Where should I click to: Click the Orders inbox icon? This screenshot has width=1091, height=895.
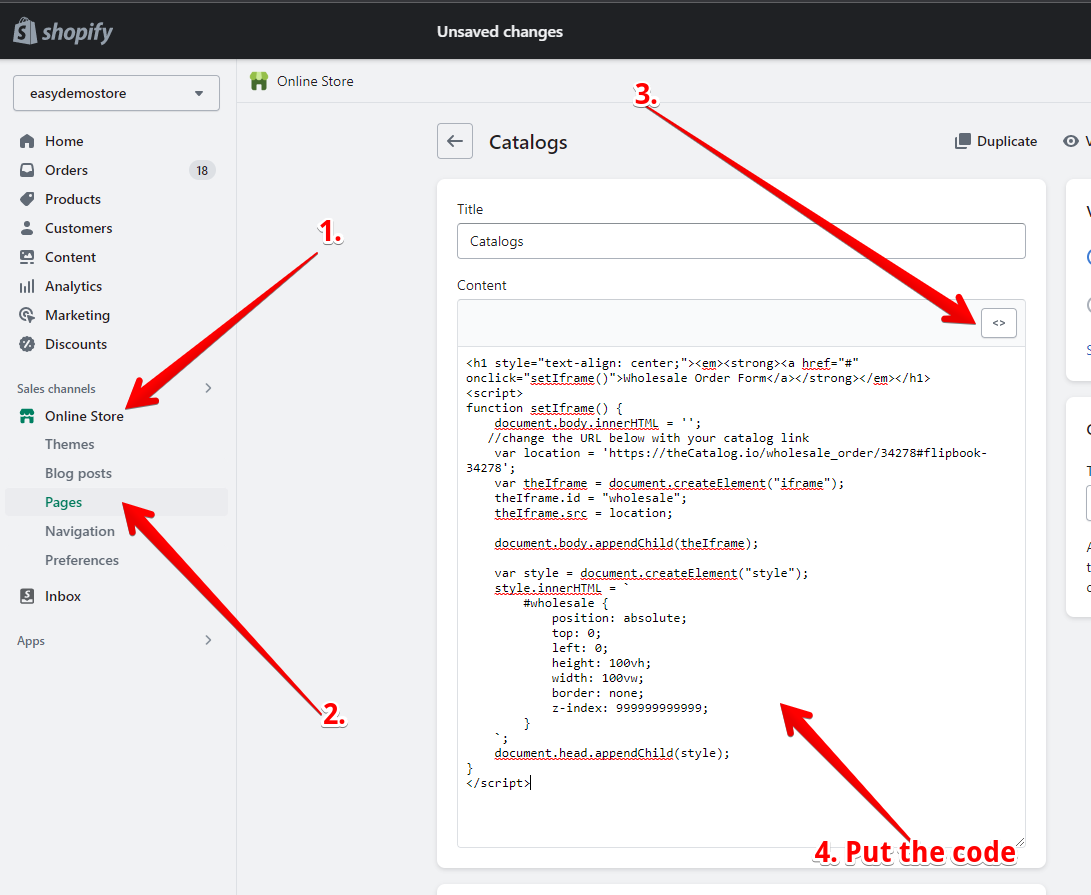(27, 171)
